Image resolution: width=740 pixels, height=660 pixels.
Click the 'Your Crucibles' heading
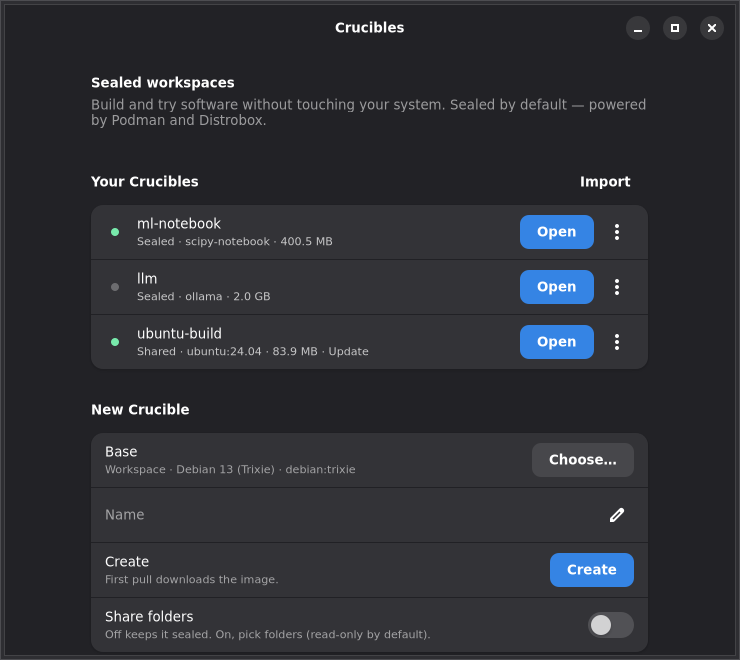[x=144, y=182]
